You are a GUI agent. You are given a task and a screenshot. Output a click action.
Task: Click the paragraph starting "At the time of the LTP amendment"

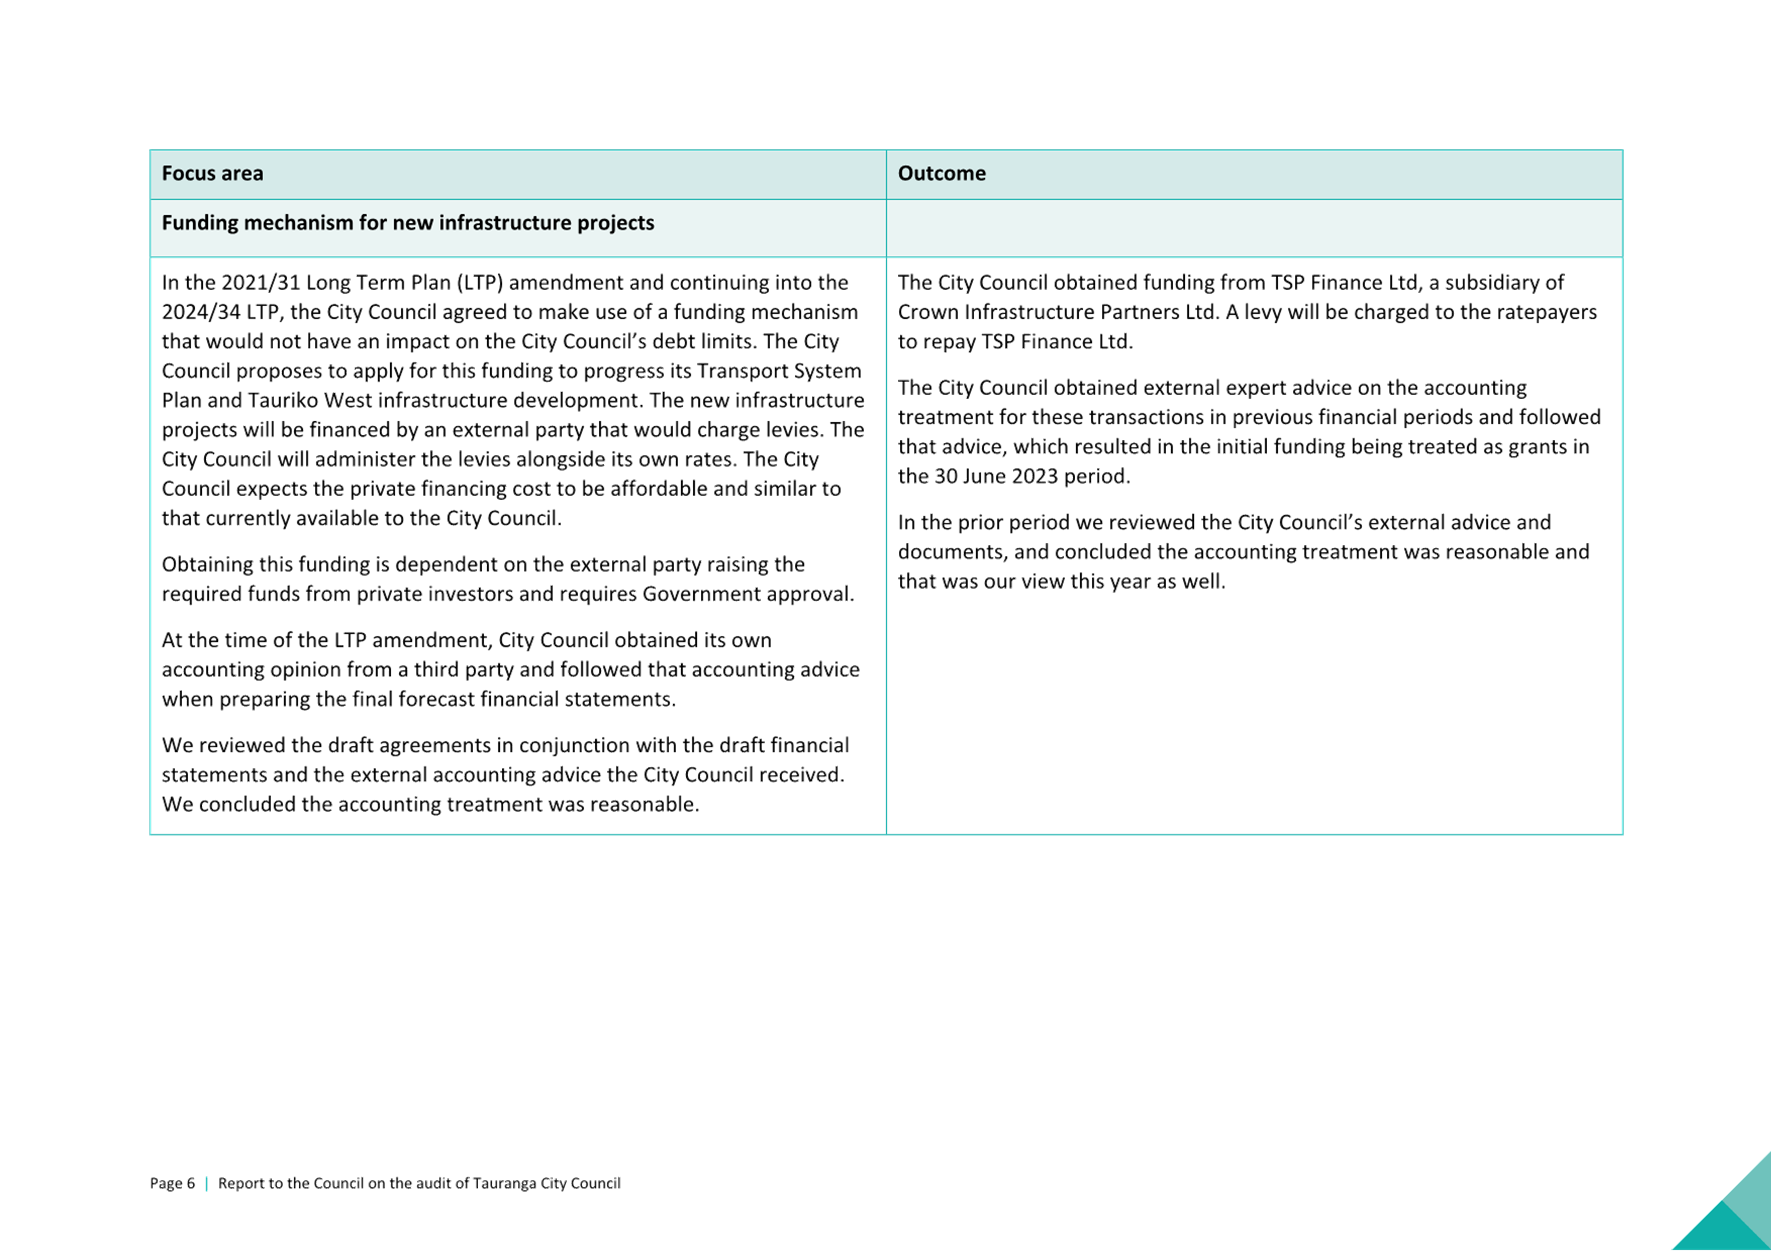click(x=510, y=669)
